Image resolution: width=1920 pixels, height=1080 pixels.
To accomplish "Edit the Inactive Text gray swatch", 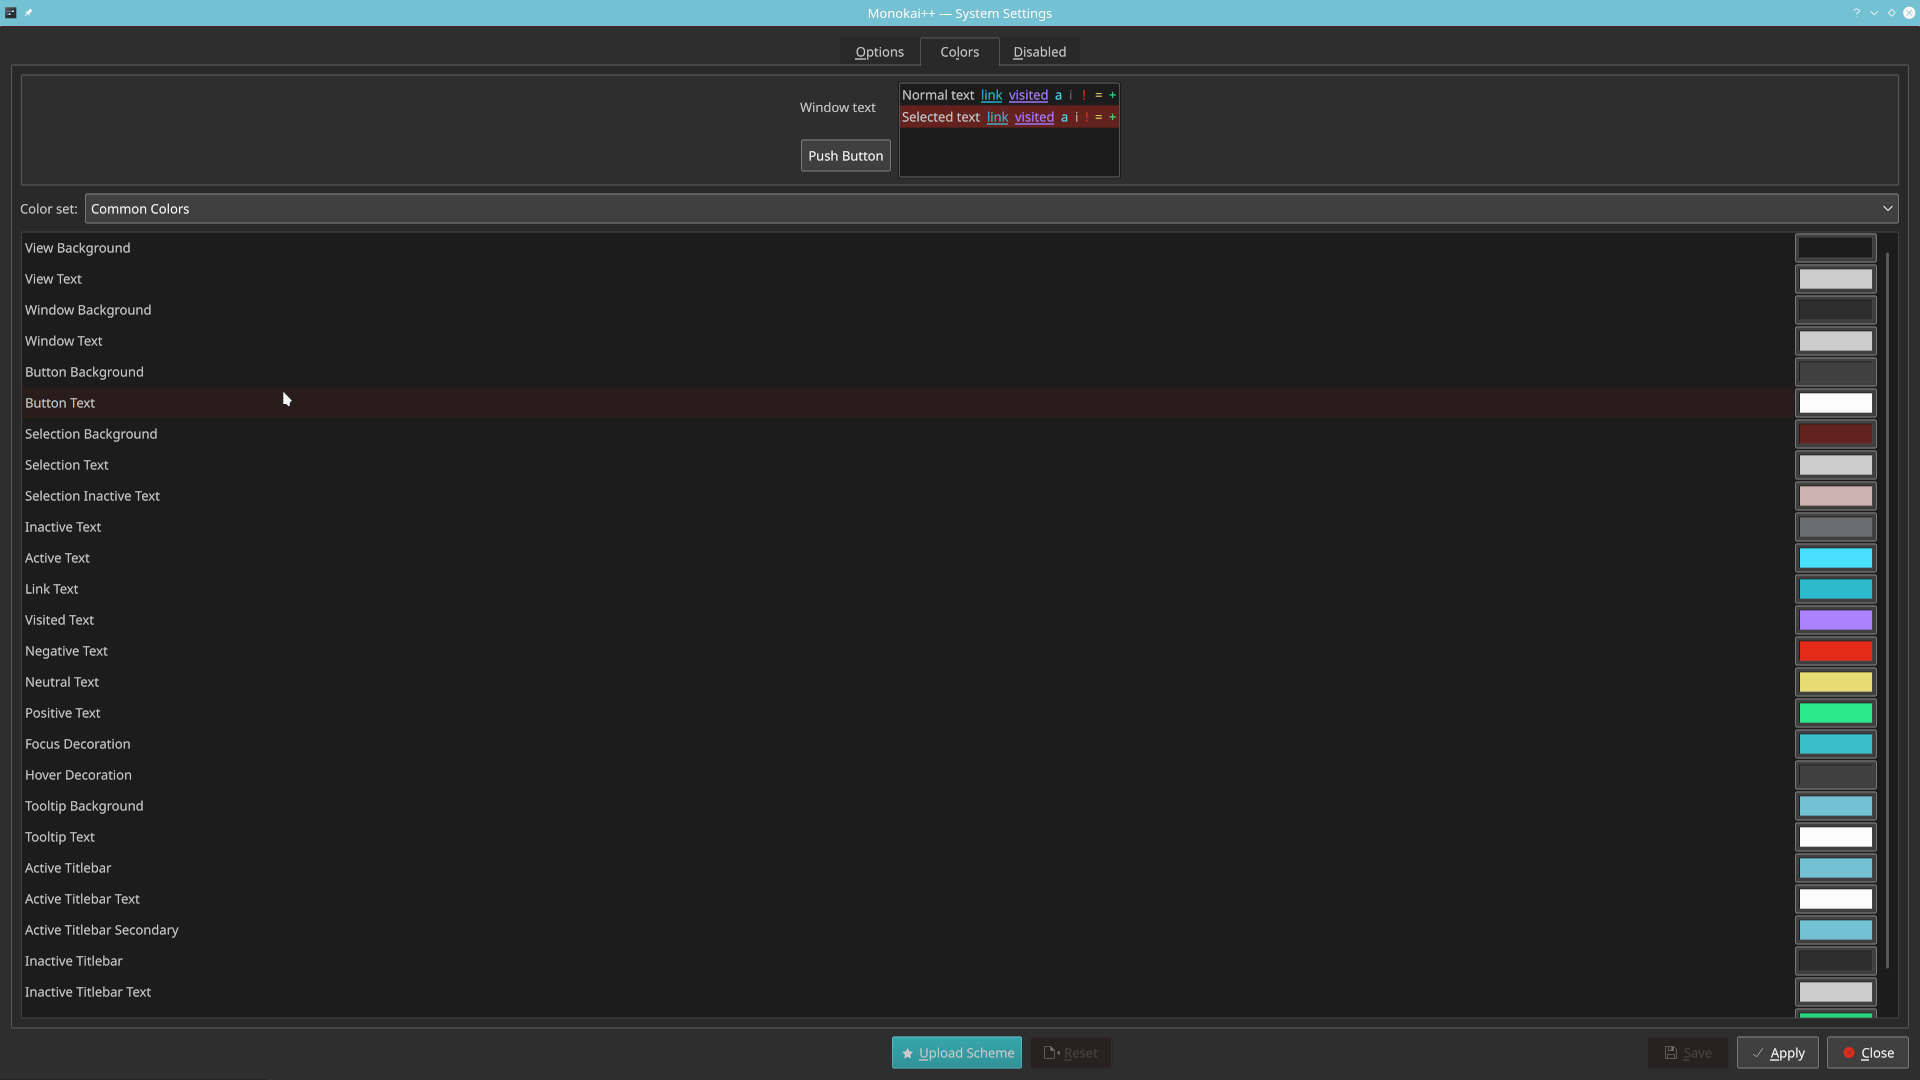I will pyautogui.click(x=1835, y=527).
